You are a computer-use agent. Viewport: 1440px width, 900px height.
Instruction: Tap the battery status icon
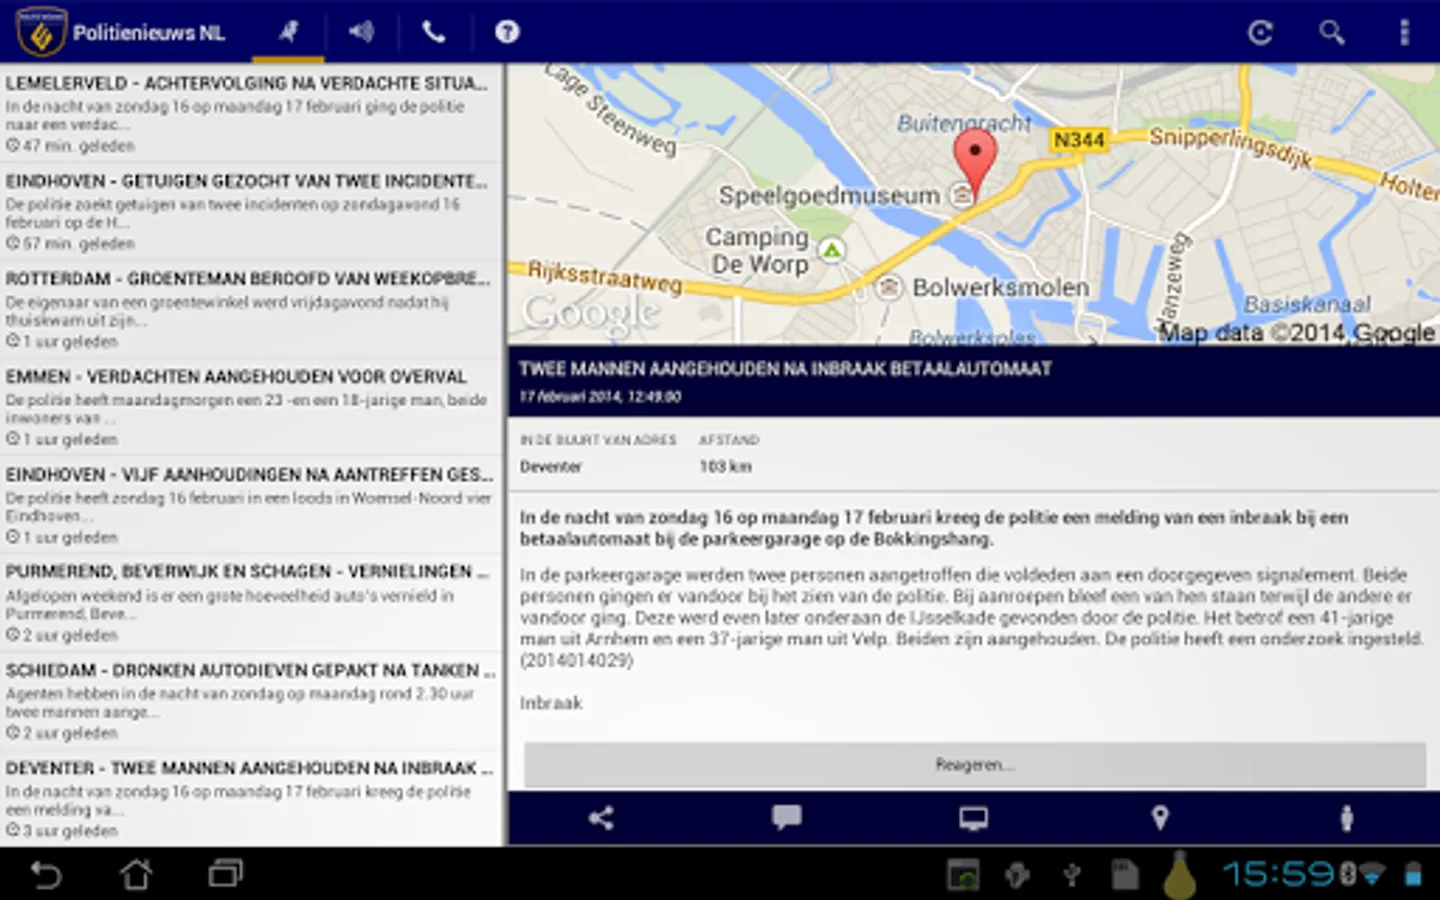pyautogui.click(x=1413, y=875)
